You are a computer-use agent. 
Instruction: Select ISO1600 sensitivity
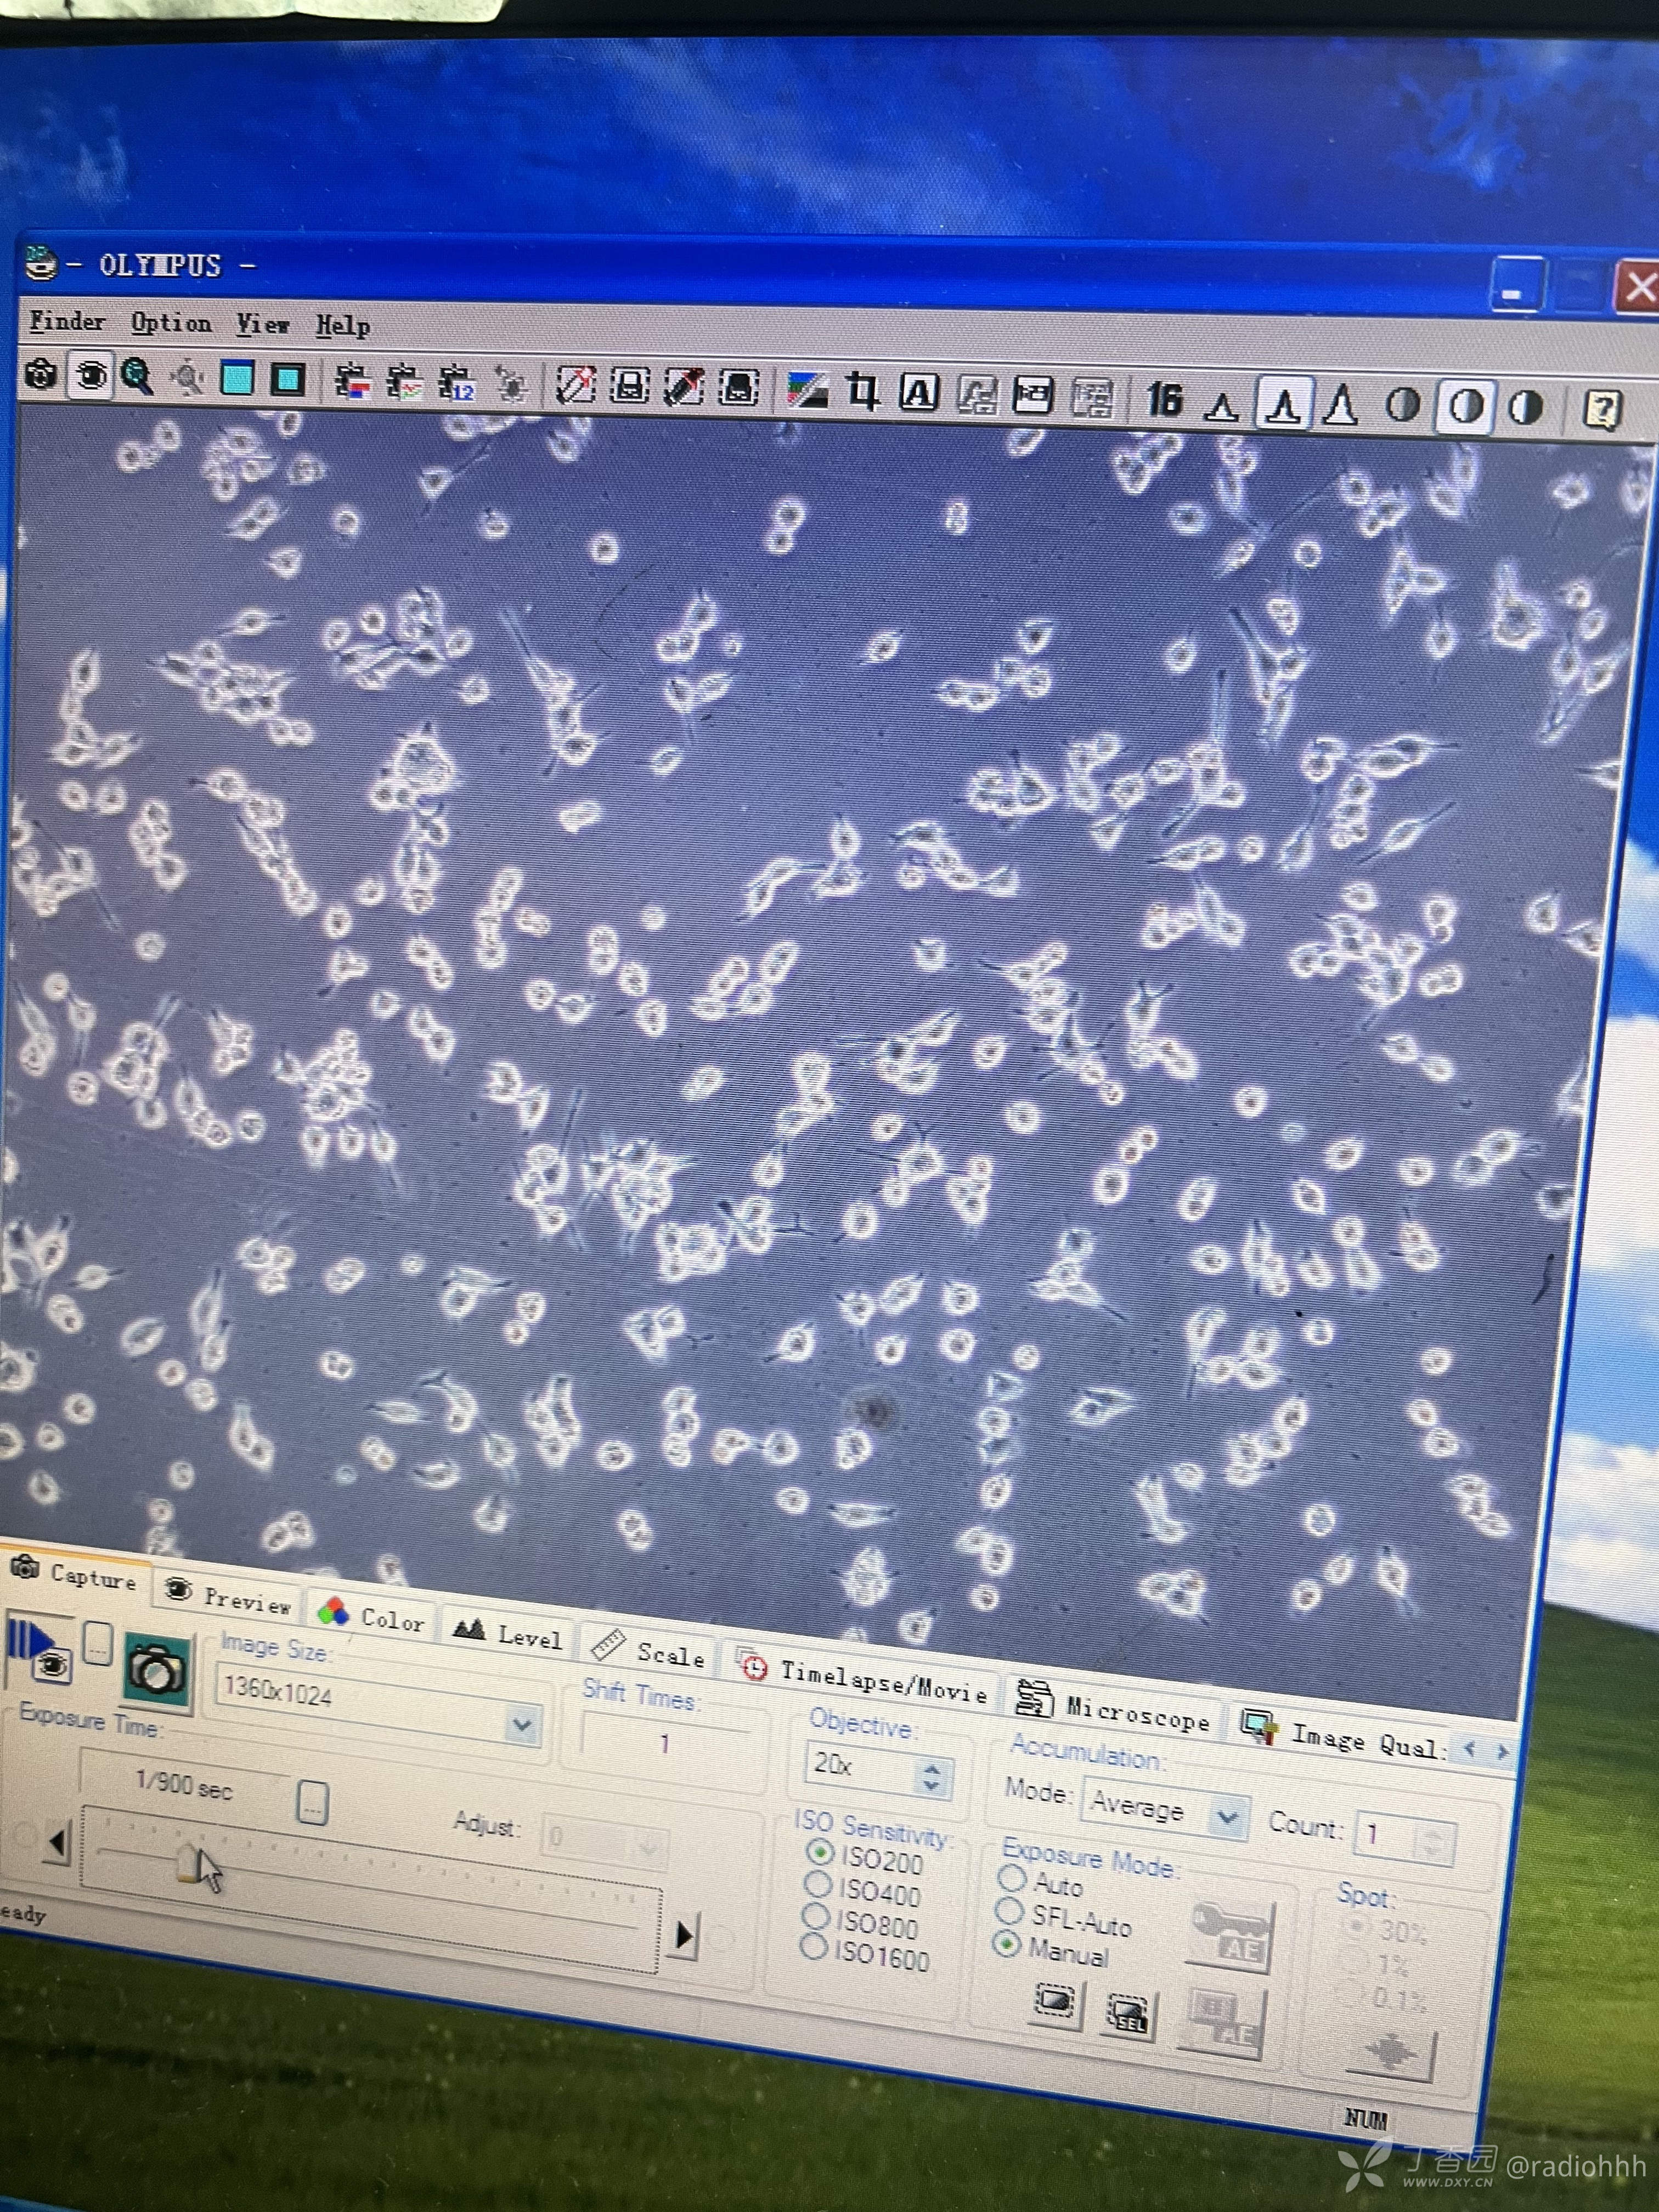pos(866,1953)
